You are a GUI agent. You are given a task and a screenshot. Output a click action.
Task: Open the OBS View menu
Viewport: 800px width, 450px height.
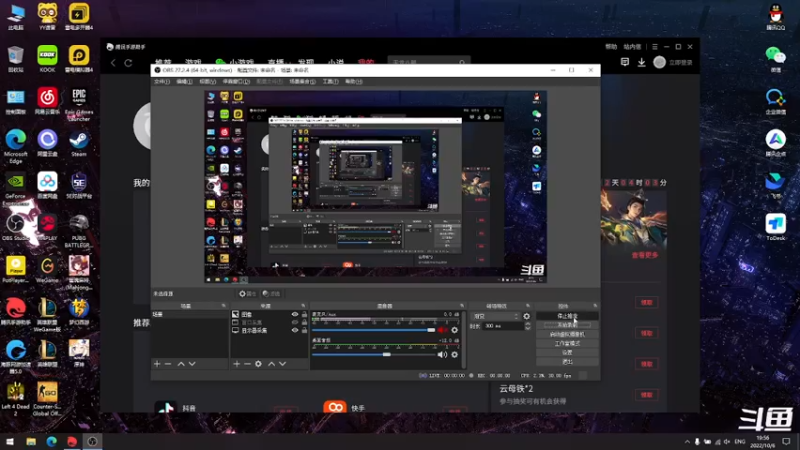[x=207, y=82]
